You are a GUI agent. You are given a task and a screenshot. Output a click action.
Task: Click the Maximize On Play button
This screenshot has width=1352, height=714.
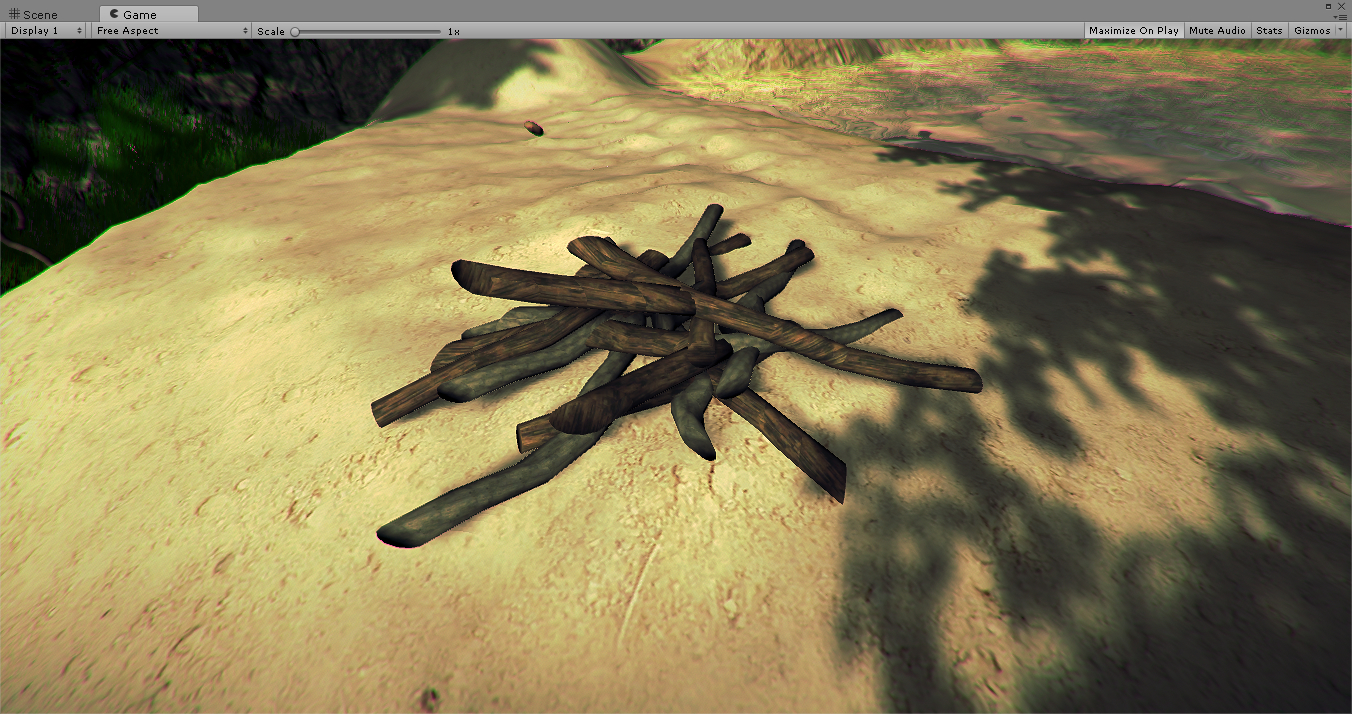tap(1133, 30)
